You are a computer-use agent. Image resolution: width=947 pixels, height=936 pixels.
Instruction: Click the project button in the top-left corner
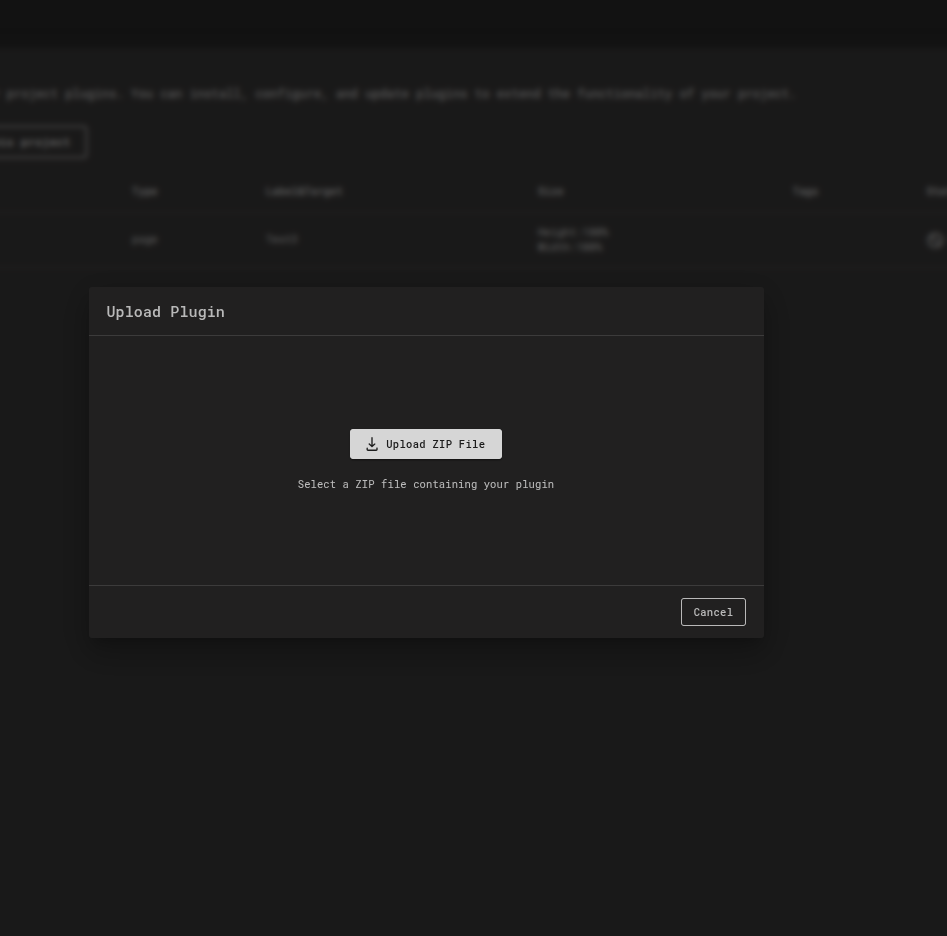click(35, 142)
